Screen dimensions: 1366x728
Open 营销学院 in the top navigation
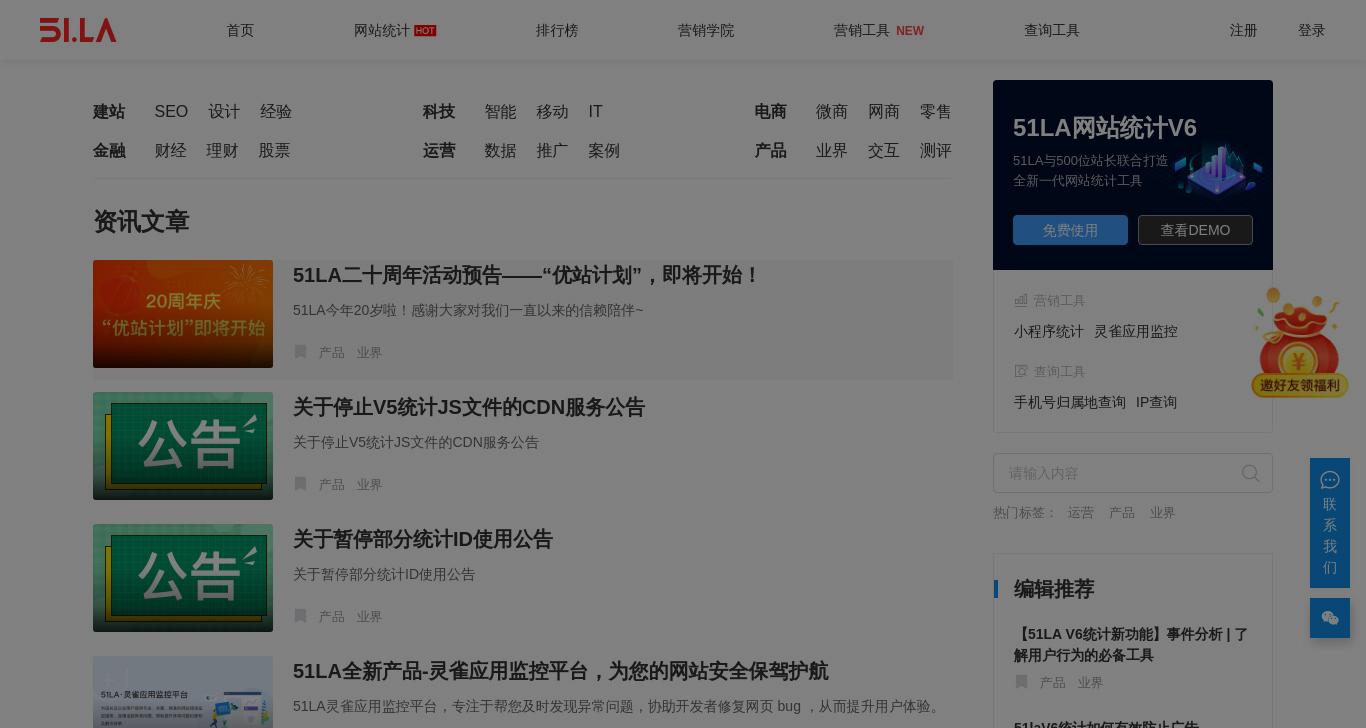[706, 30]
